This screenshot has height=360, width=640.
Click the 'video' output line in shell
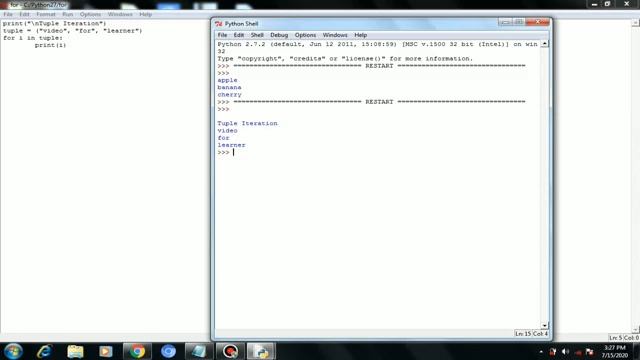tap(227, 131)
